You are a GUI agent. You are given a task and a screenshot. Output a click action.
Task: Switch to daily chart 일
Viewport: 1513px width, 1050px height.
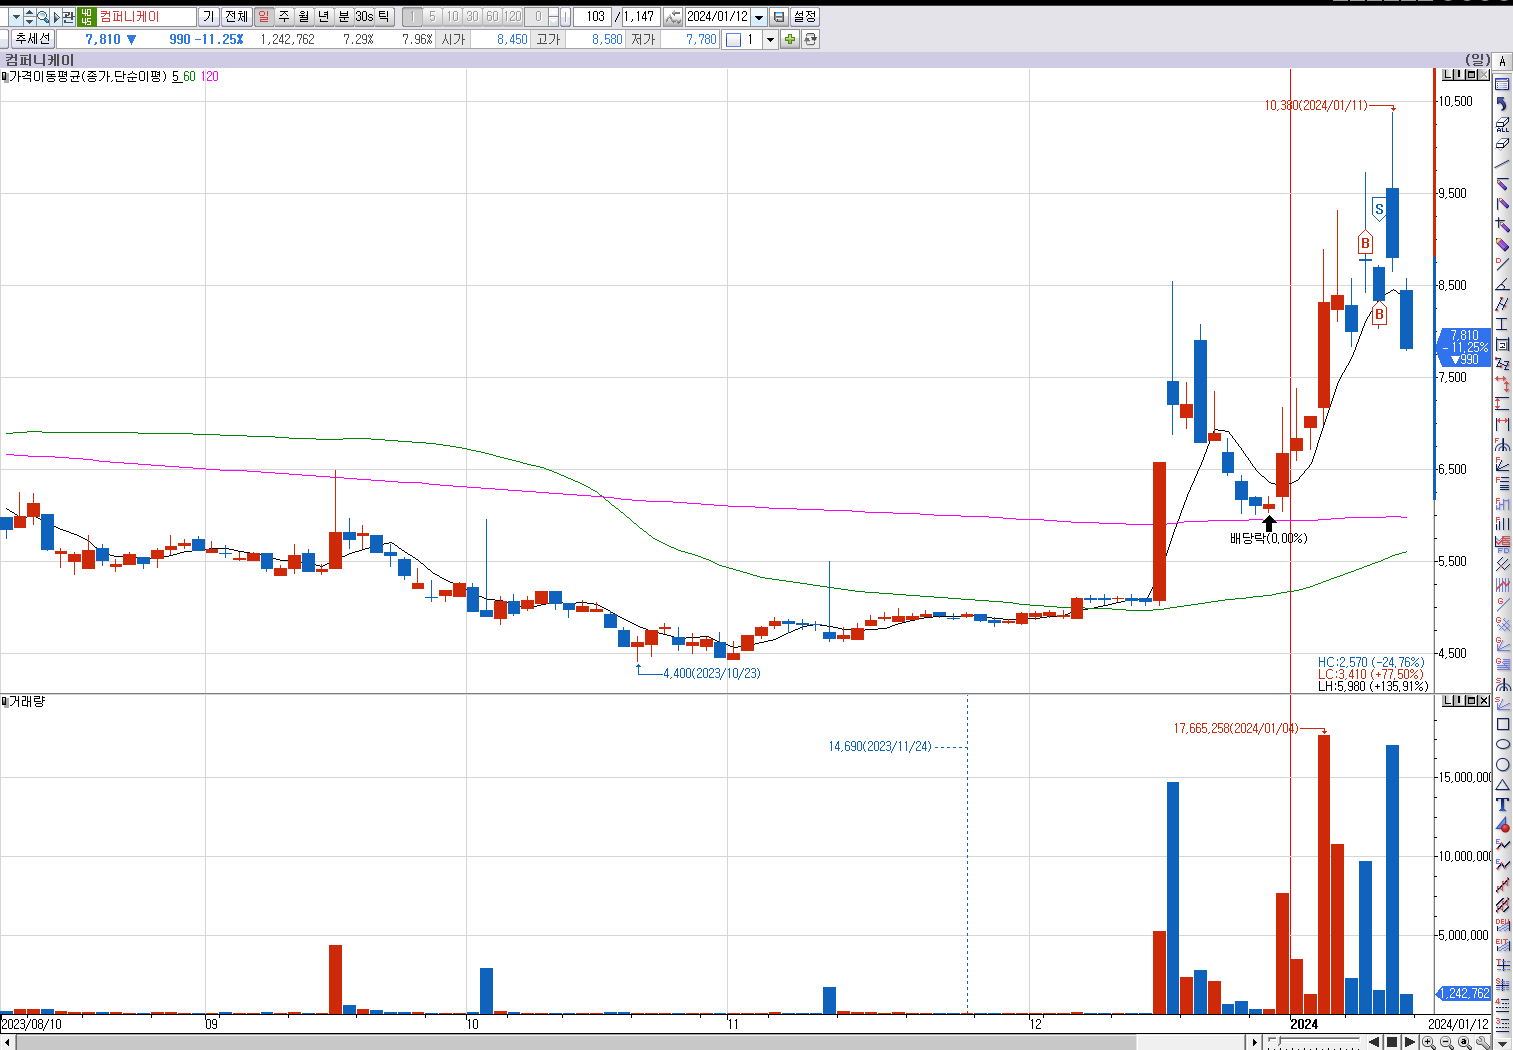(263, 17)
